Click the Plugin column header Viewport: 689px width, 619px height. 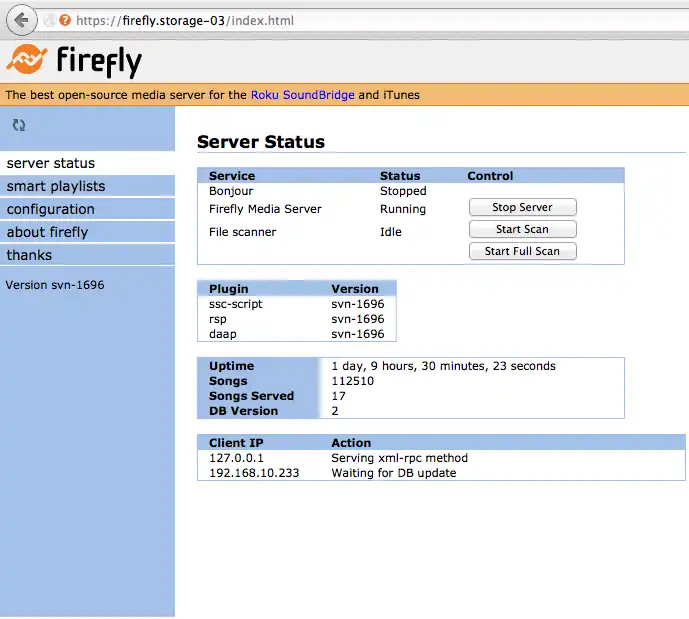228,289
